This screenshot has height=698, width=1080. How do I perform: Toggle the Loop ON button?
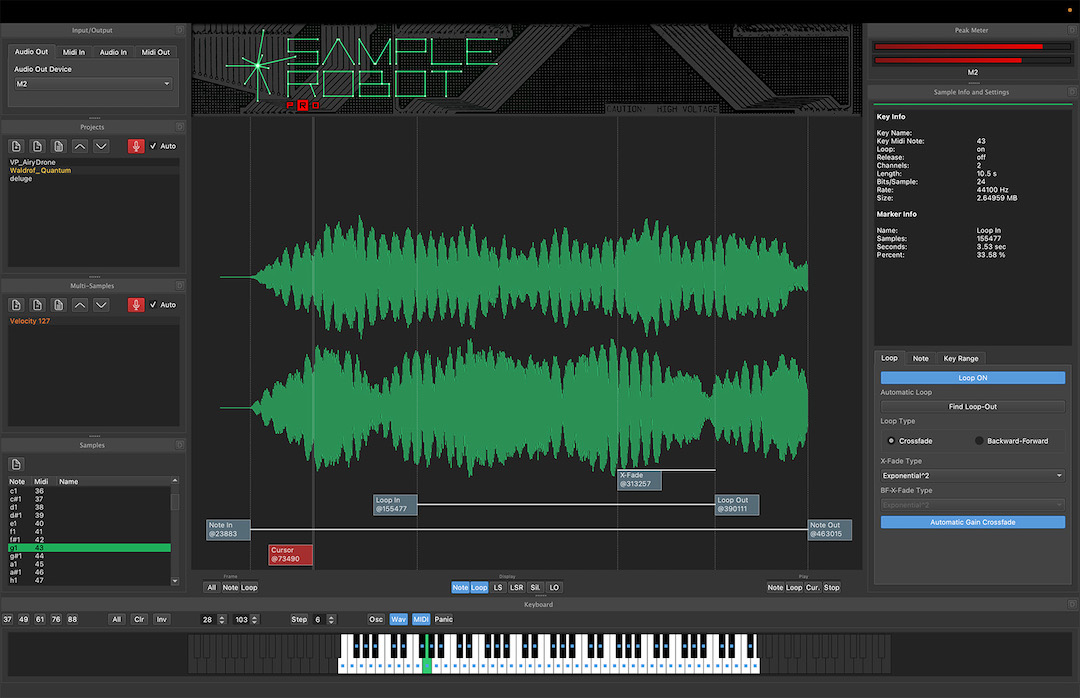[x=972, y=378]
